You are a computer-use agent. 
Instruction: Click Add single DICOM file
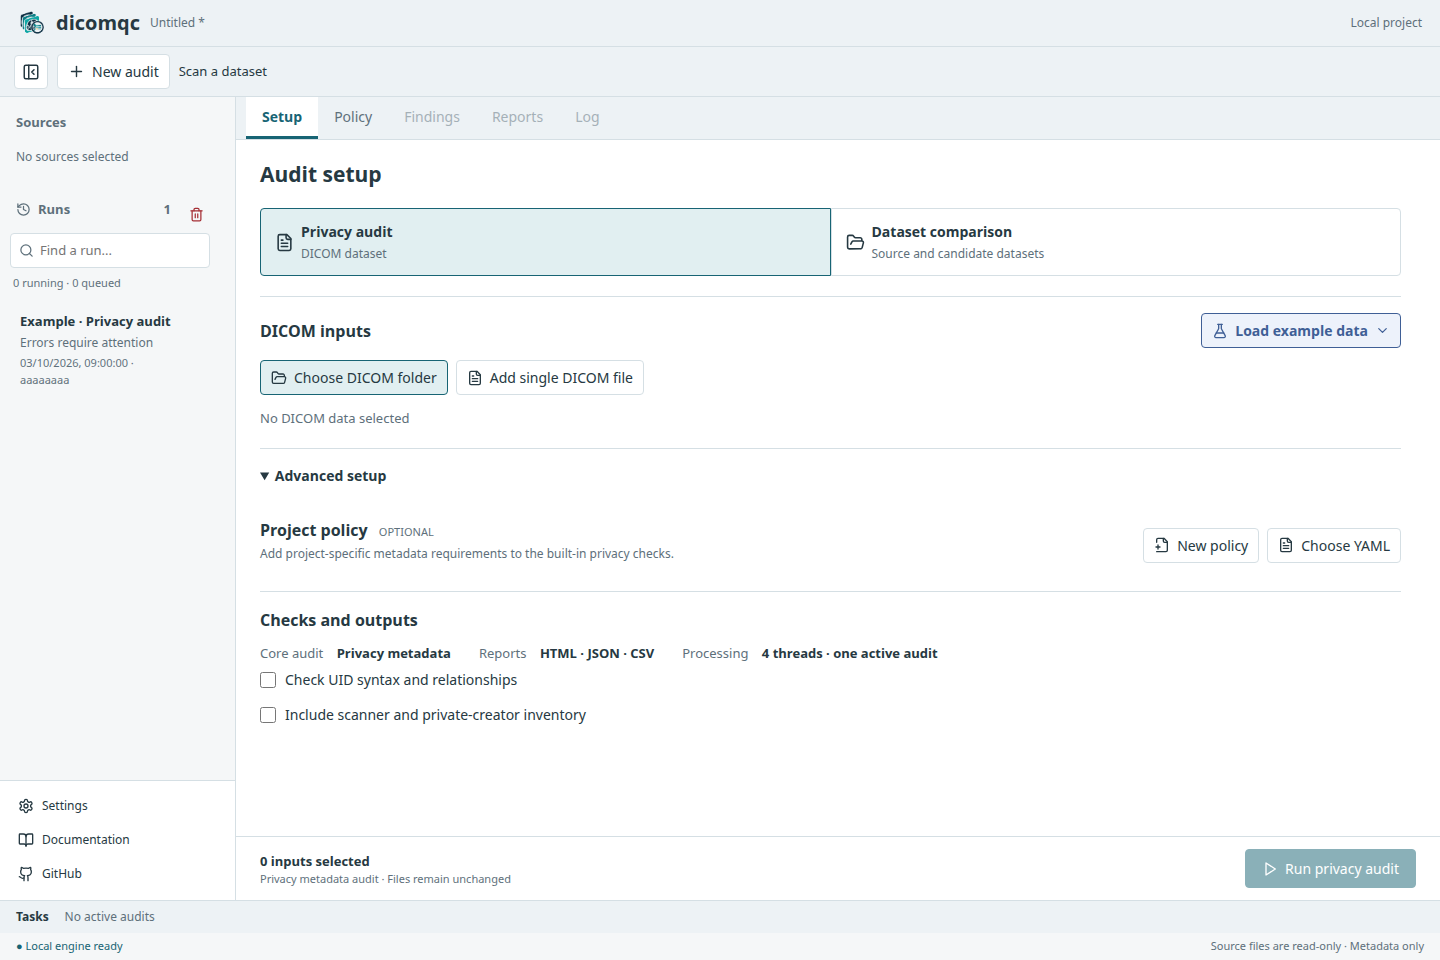click(x=550, y=378)
